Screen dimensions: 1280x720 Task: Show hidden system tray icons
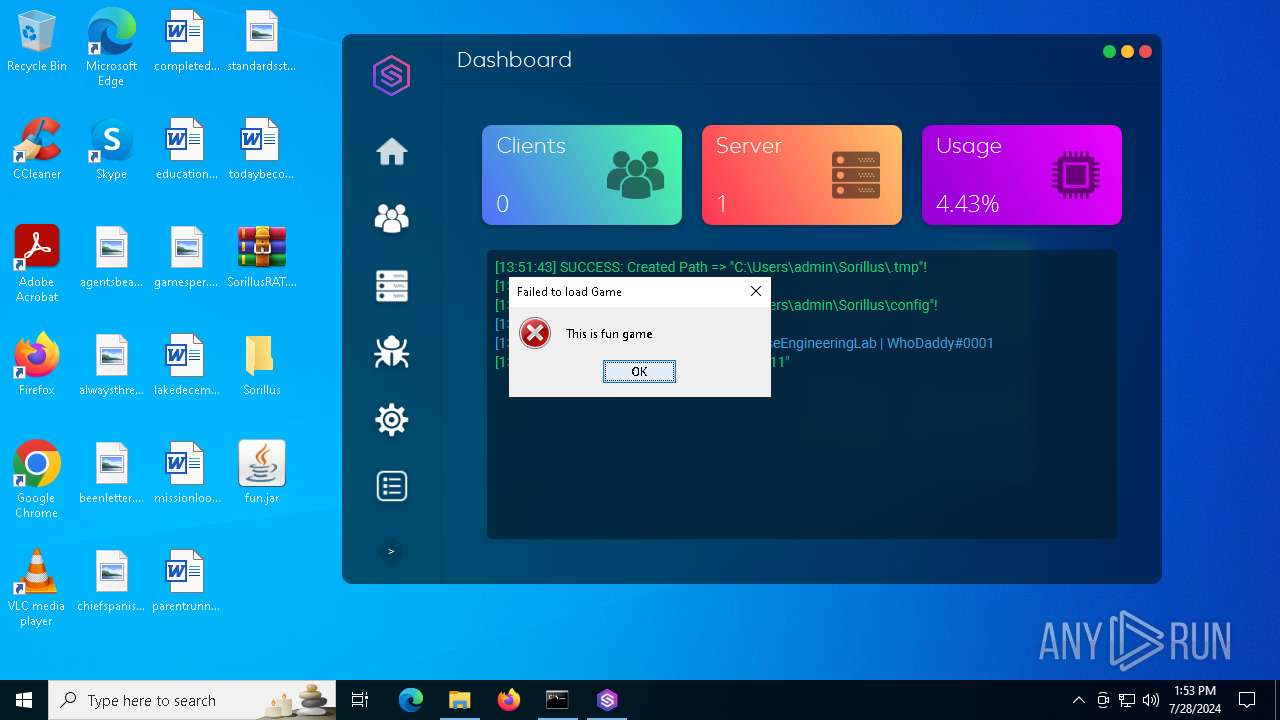[x=1078, y=700]
